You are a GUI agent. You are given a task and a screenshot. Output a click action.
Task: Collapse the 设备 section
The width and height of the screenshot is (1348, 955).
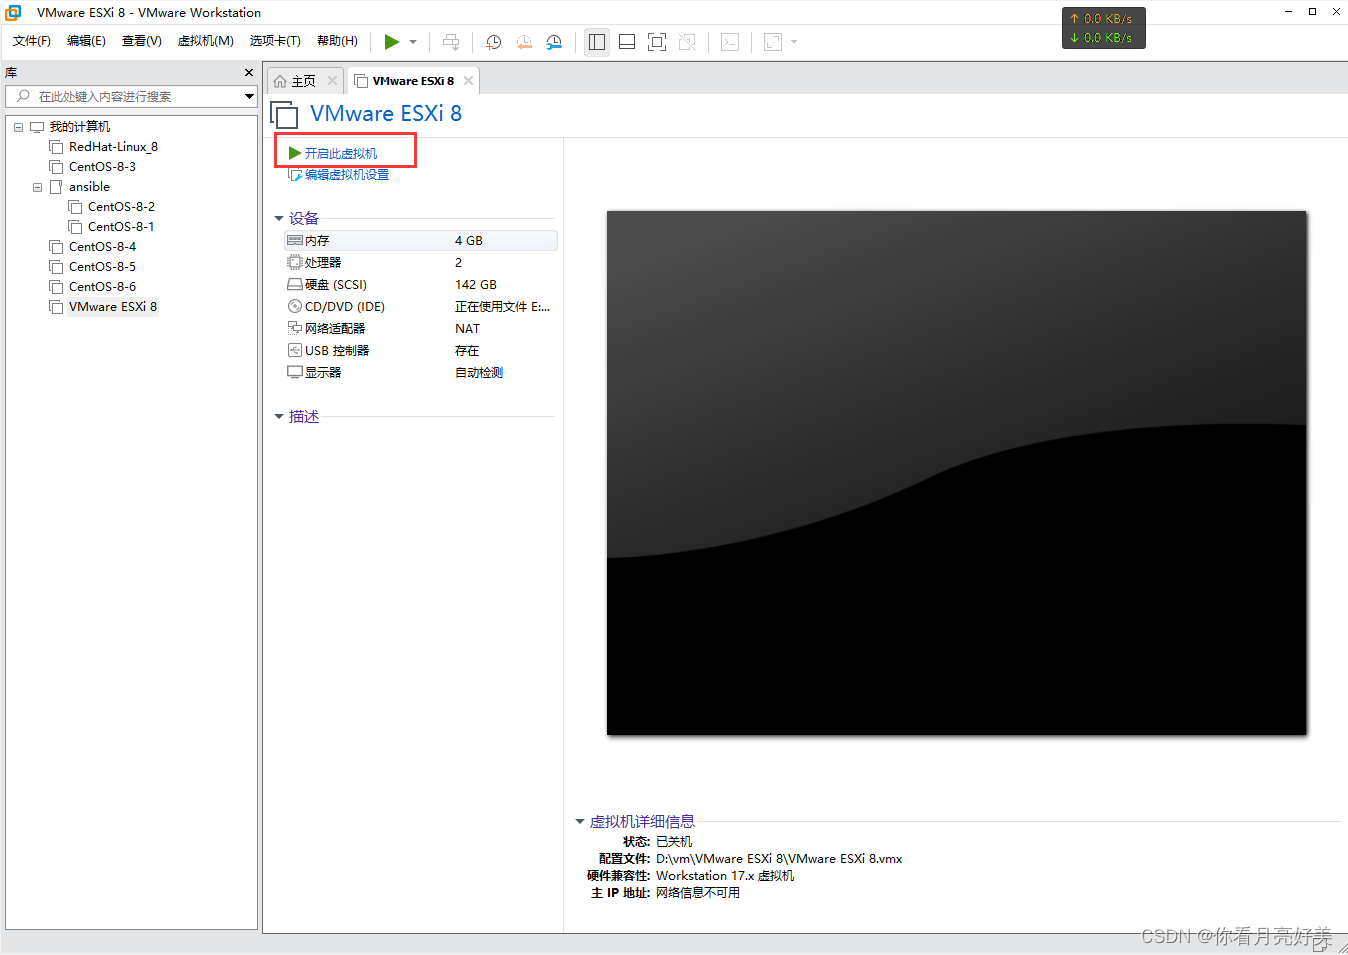point(279,218)
